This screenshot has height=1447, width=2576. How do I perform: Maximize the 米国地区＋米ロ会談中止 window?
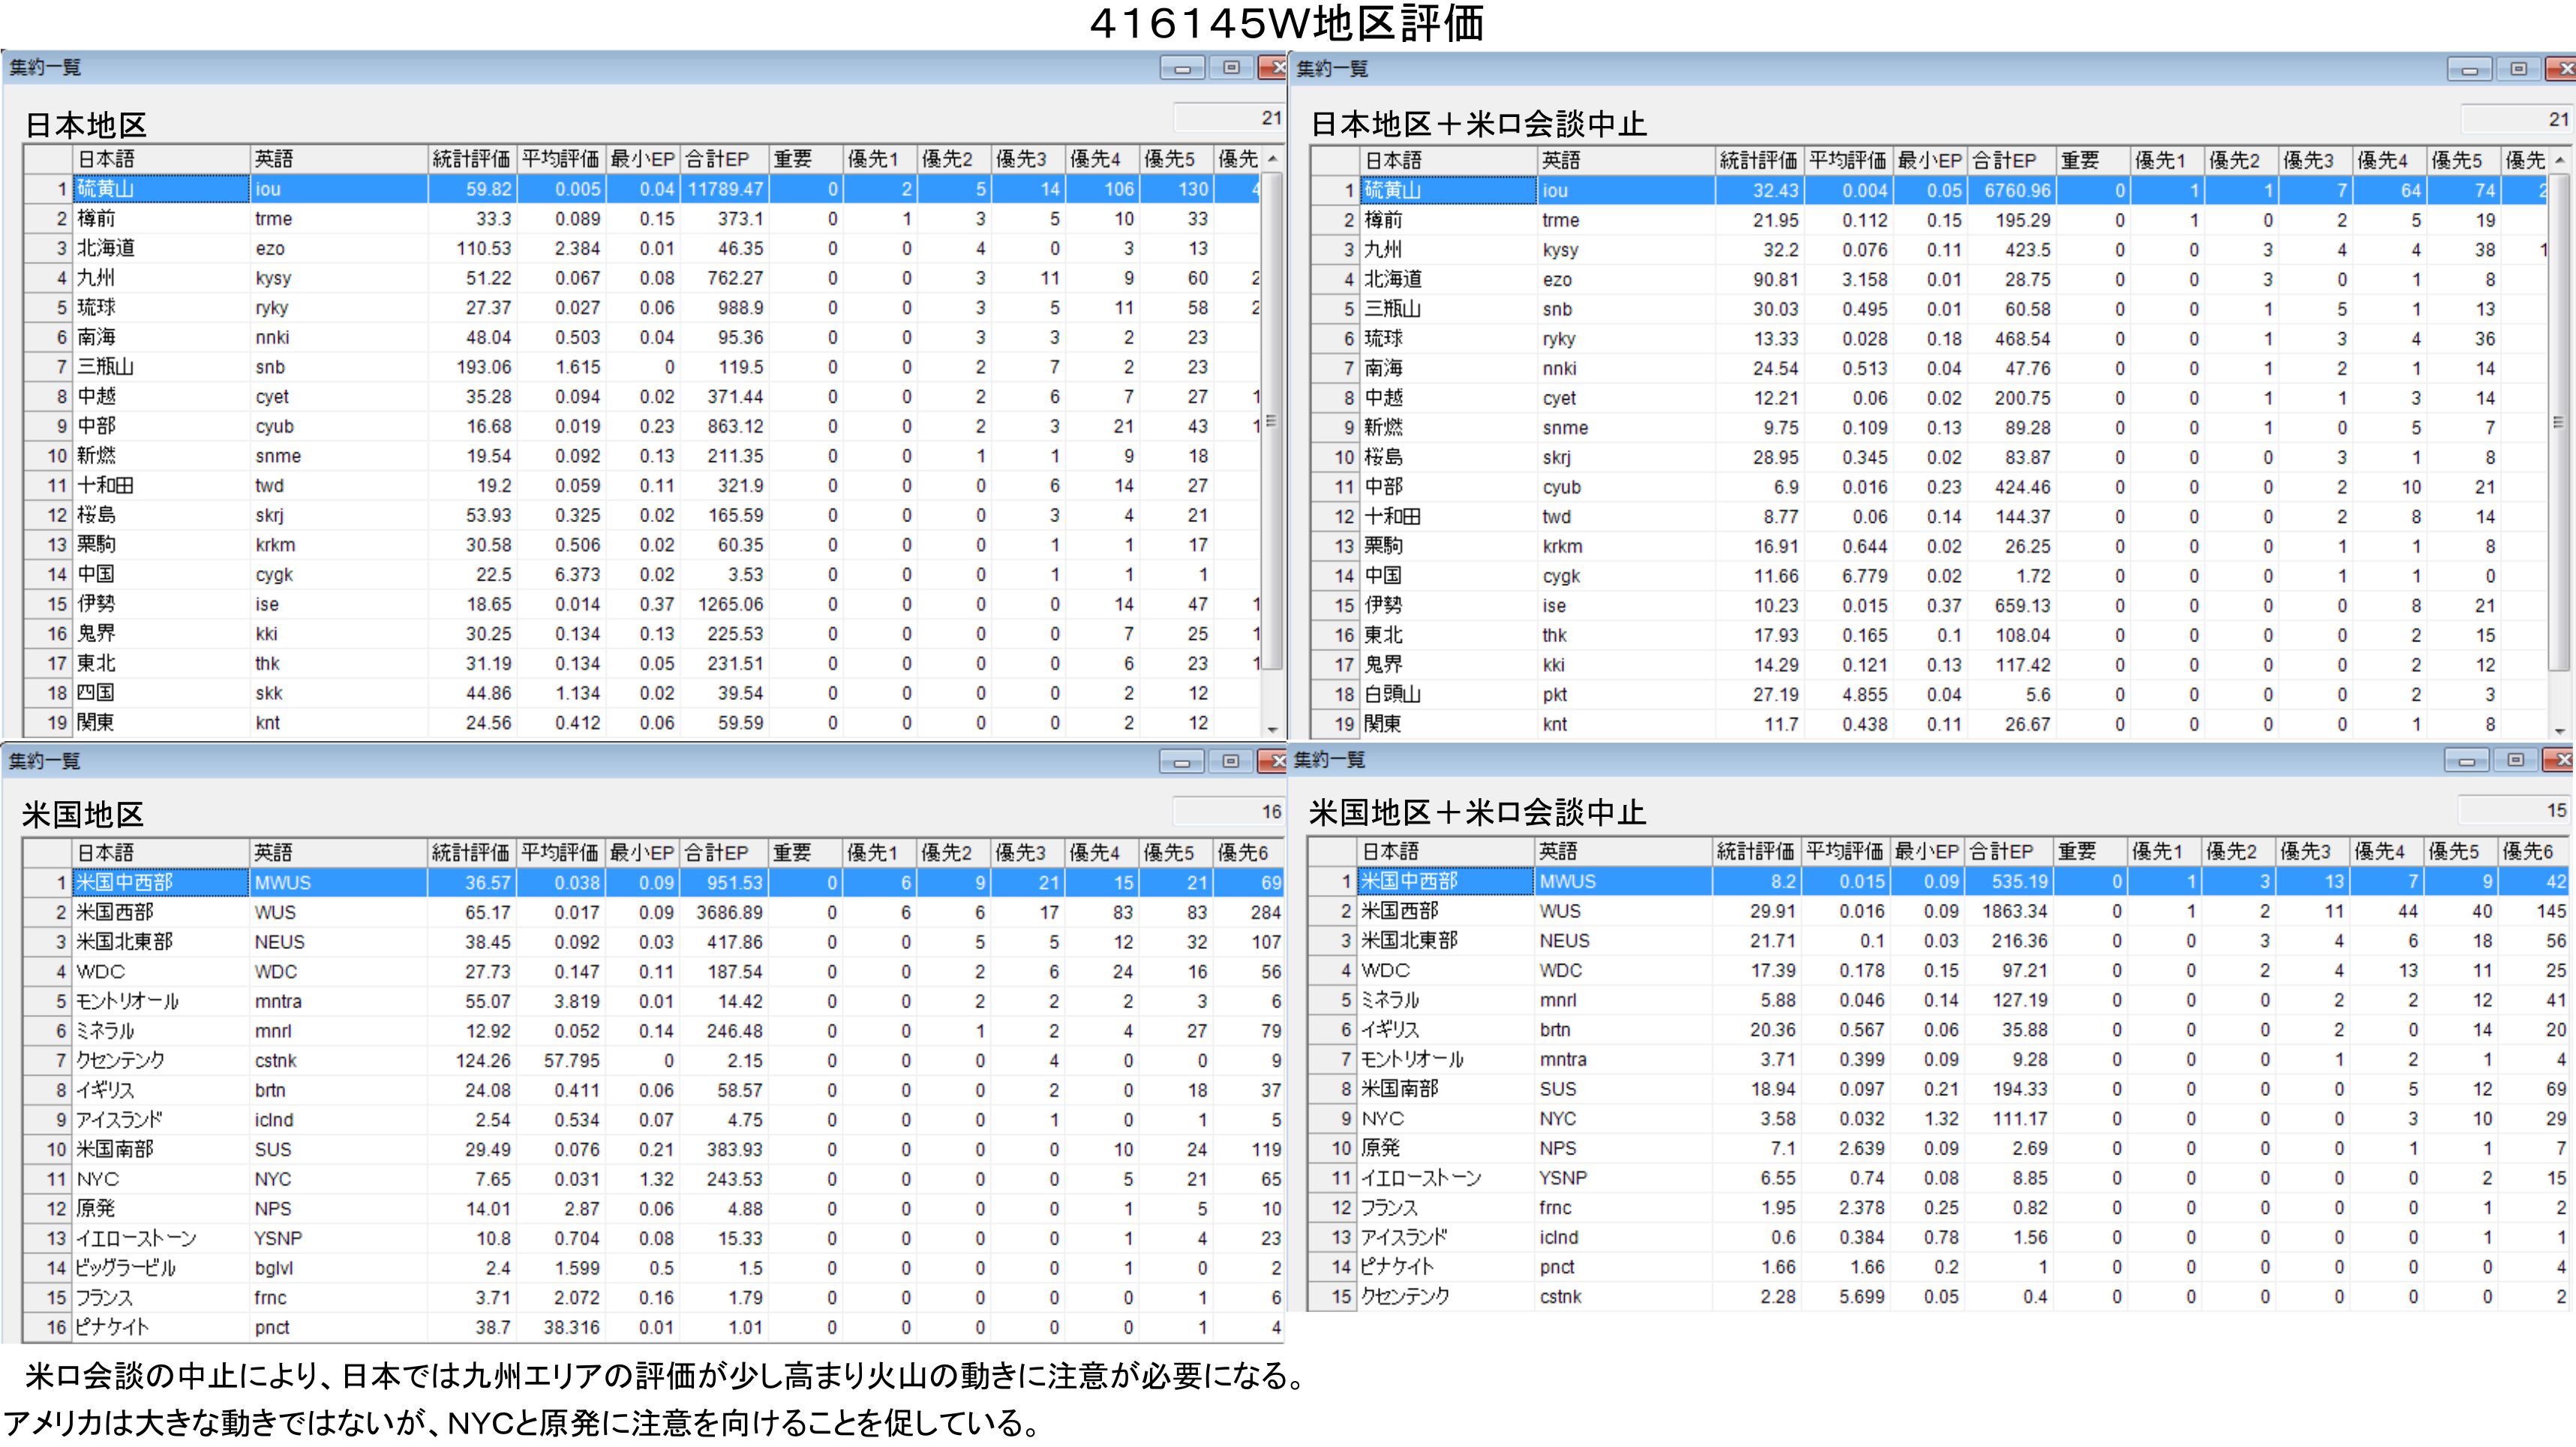pyautogui.click(x=2515, y=761)
